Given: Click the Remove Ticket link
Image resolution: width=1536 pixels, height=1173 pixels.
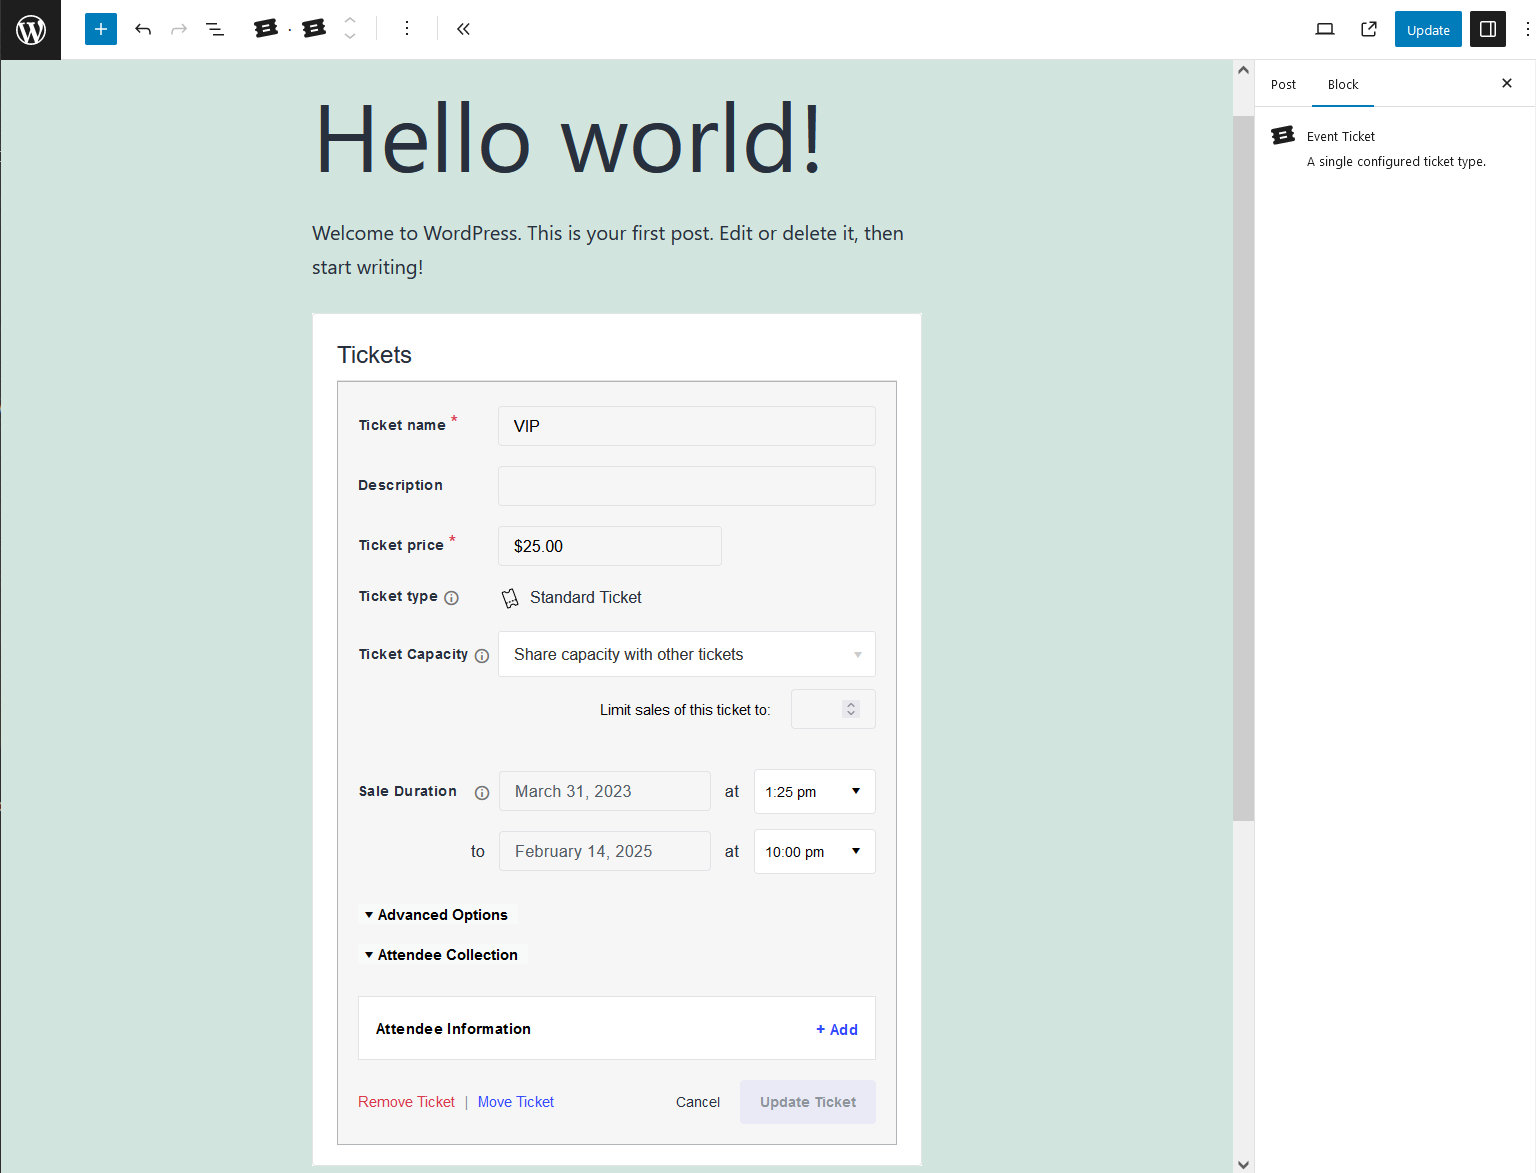Looking at the screenshot, I should [406, 1102].
